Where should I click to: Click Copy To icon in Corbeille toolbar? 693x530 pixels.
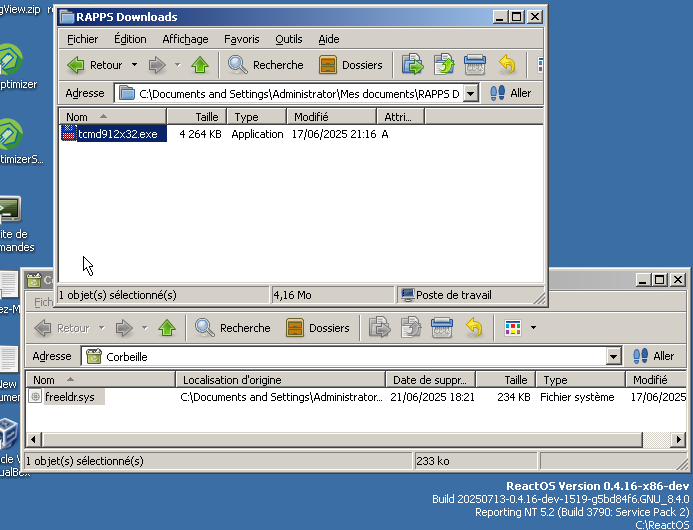pyautogui.click(x=411, y=328)
